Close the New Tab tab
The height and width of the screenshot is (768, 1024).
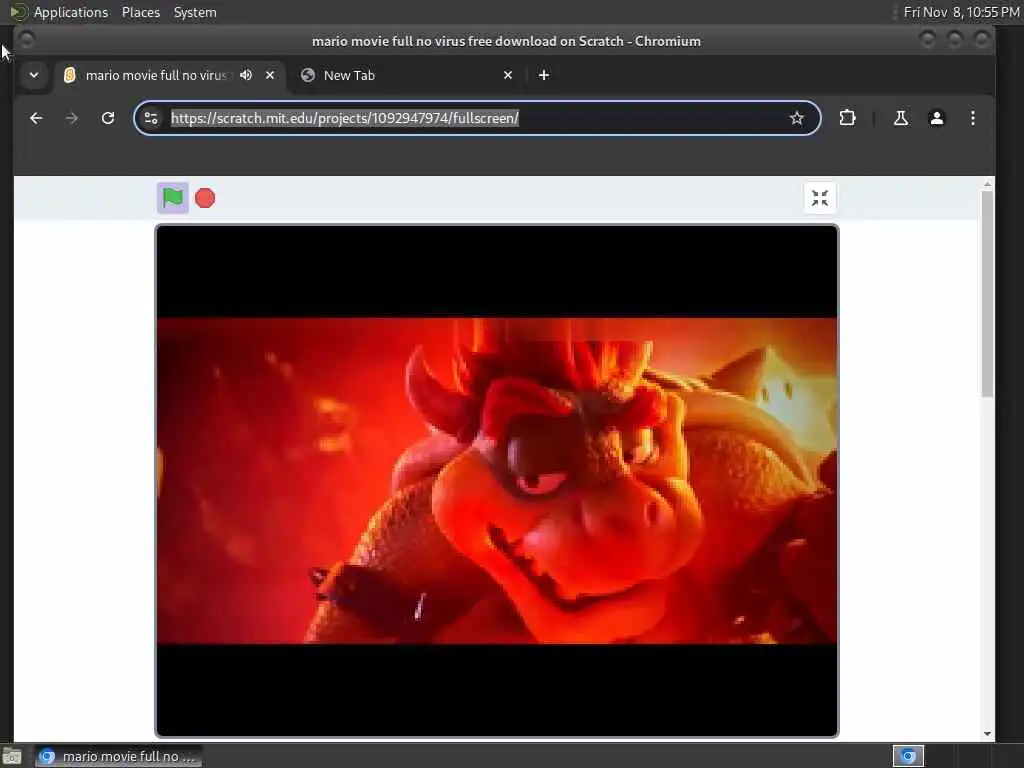[x=508, y=75]
